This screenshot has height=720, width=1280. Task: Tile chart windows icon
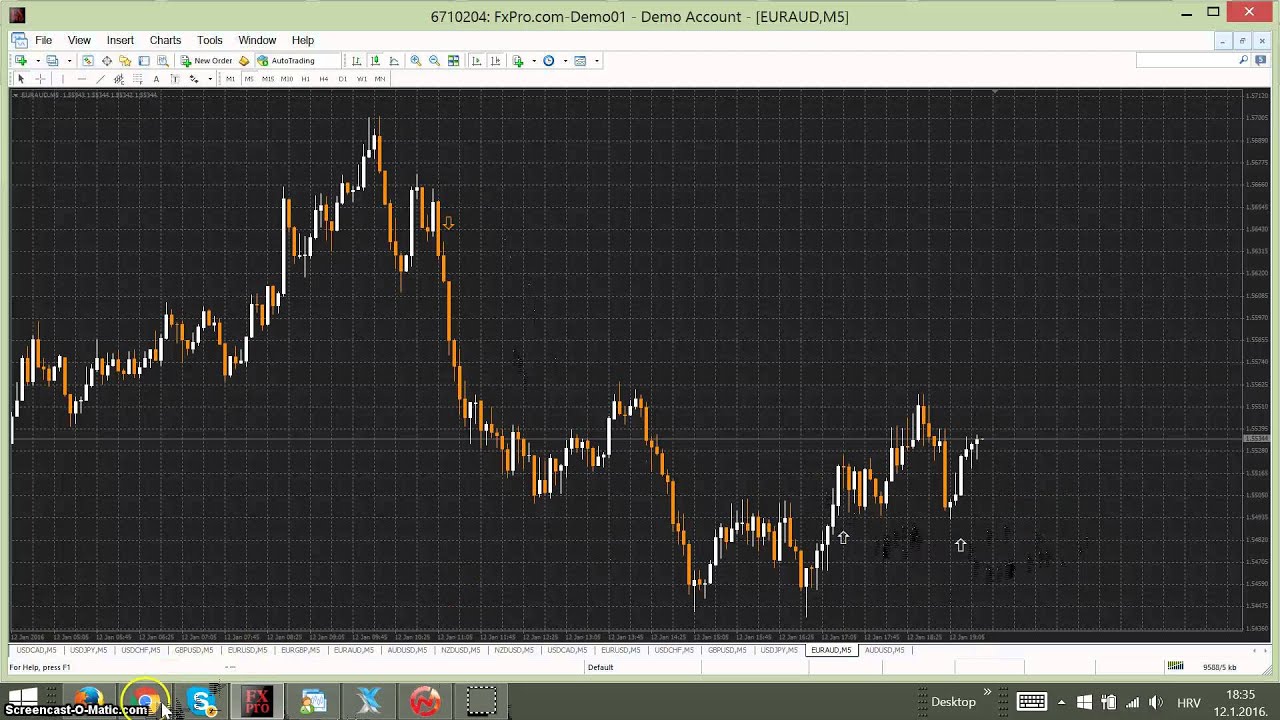click(453, 61)
